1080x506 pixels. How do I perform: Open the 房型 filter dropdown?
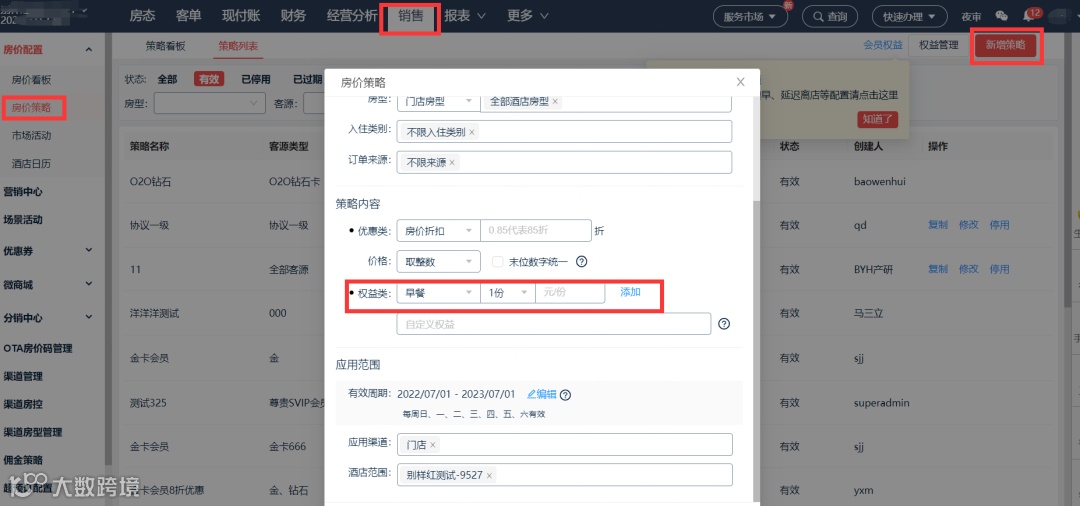209,103
